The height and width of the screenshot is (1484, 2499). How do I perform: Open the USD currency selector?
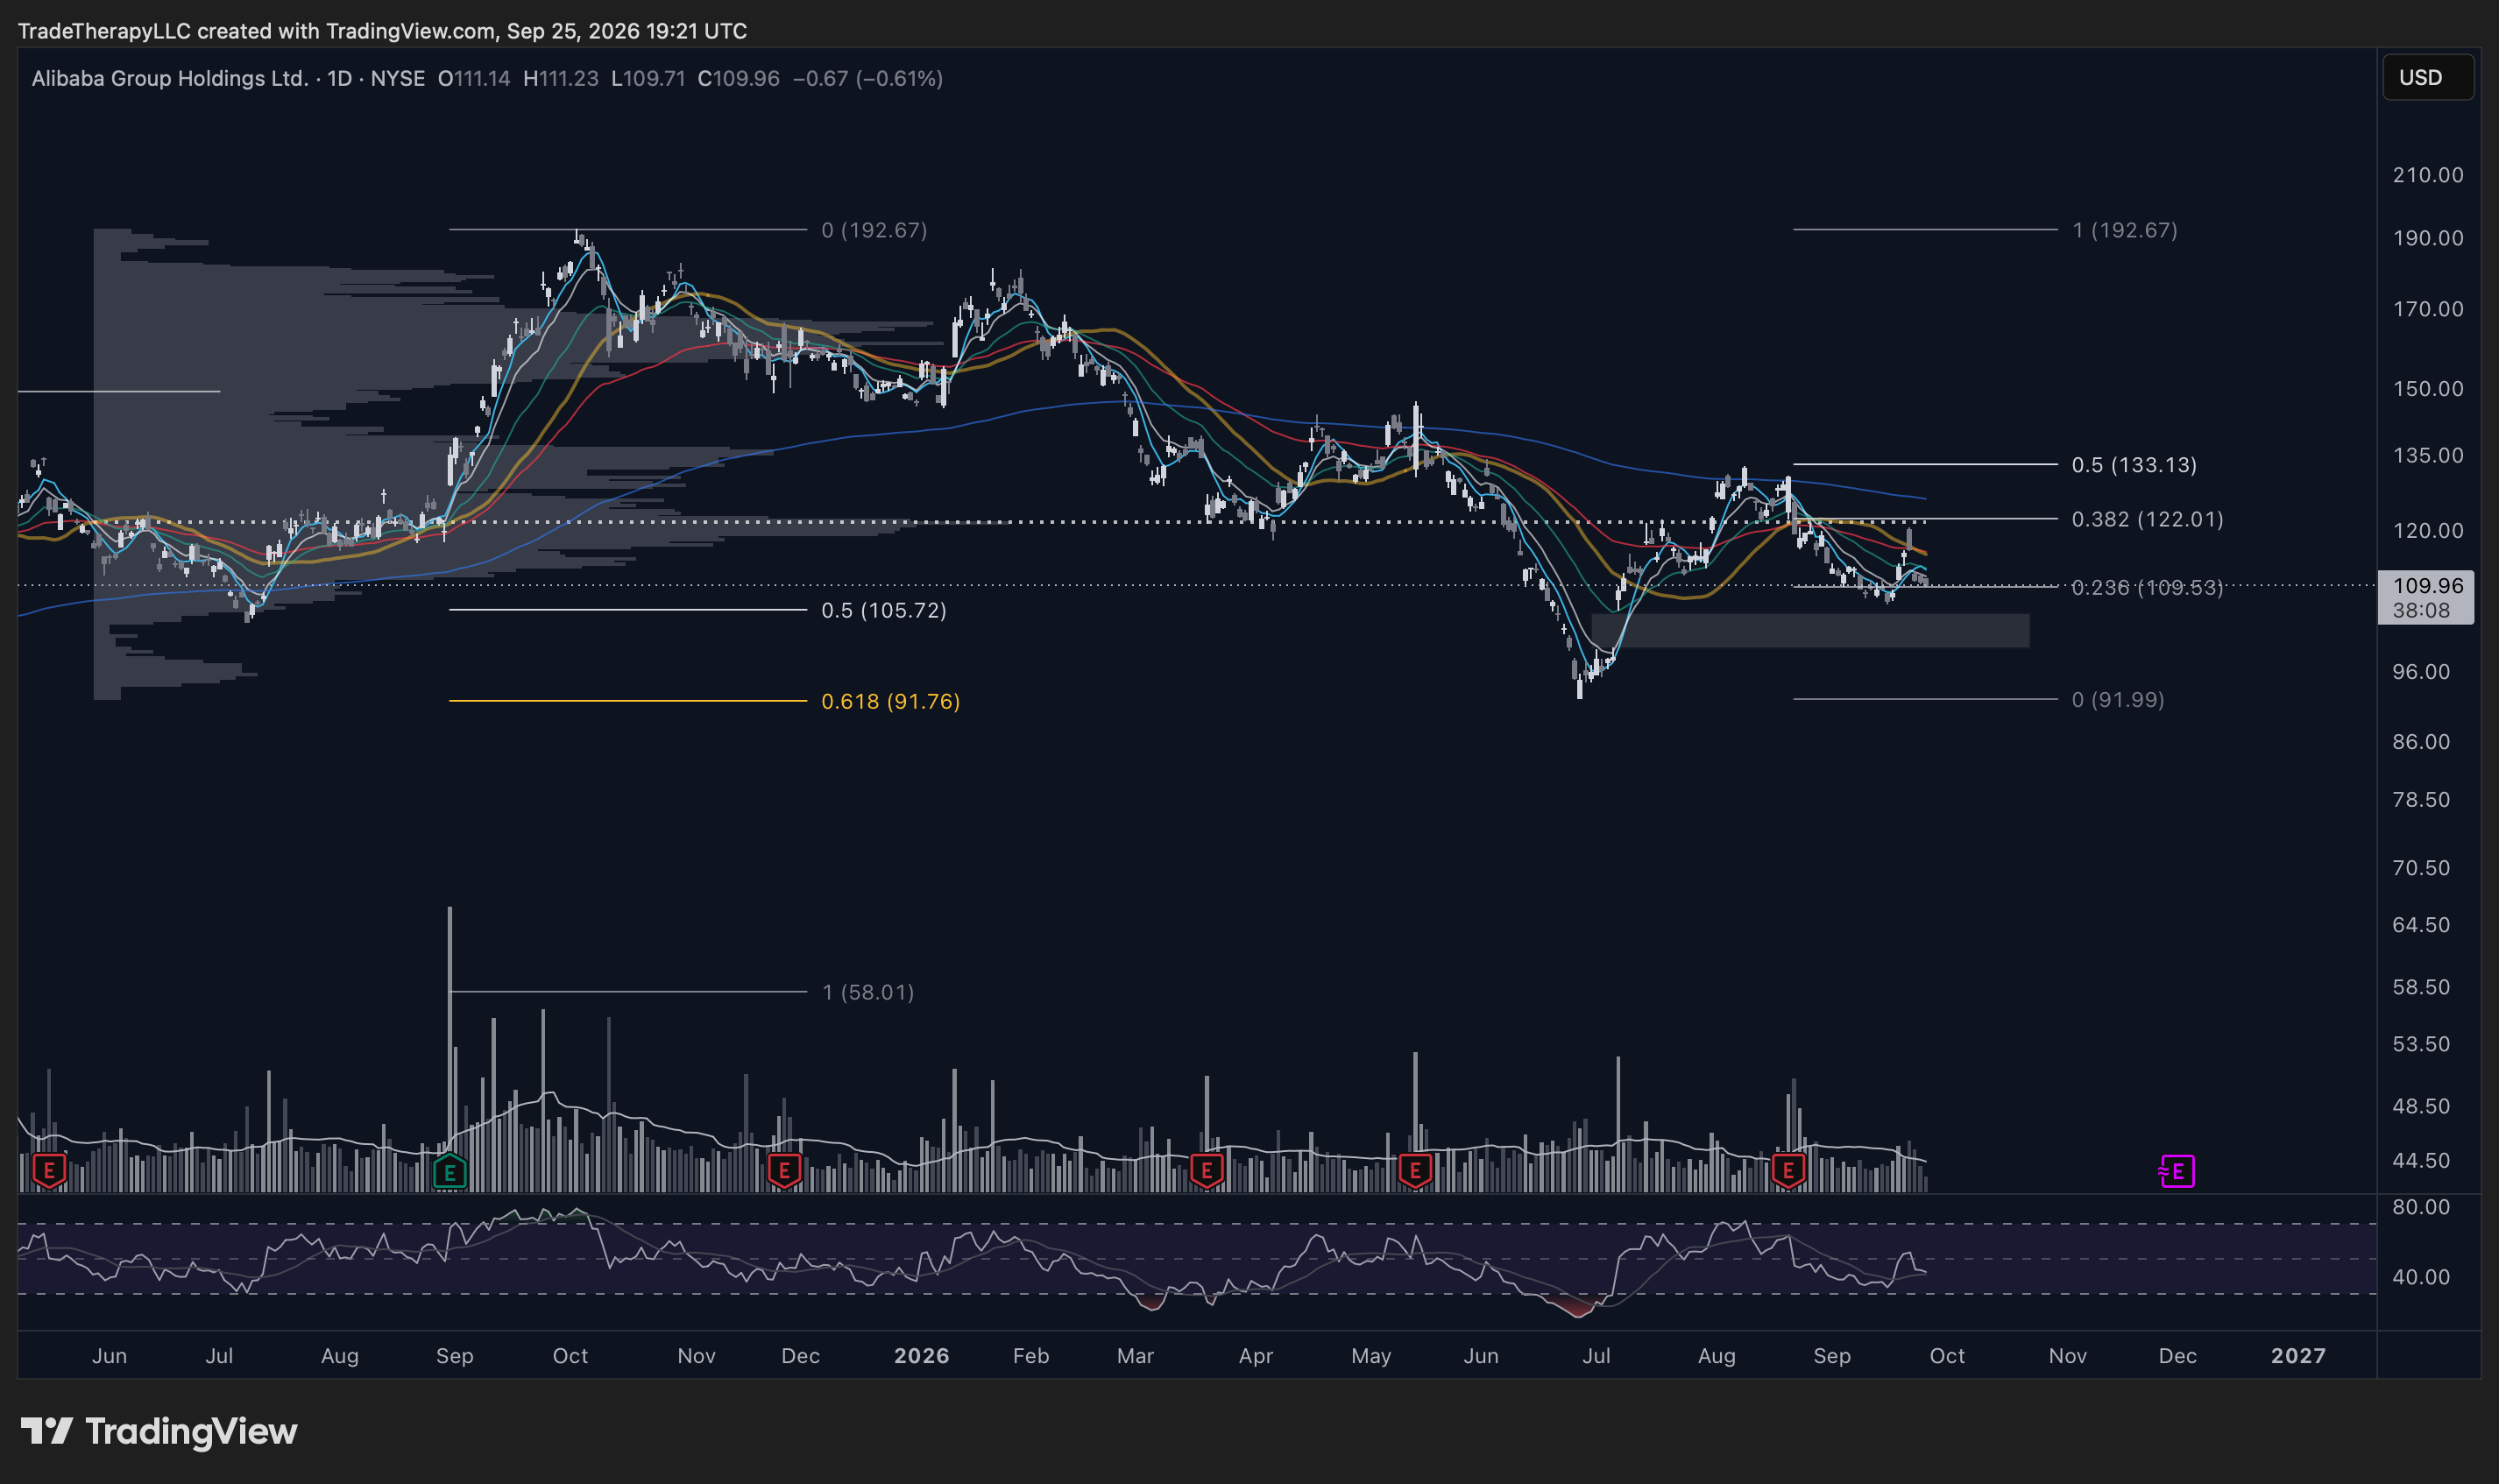point(2428,77)
